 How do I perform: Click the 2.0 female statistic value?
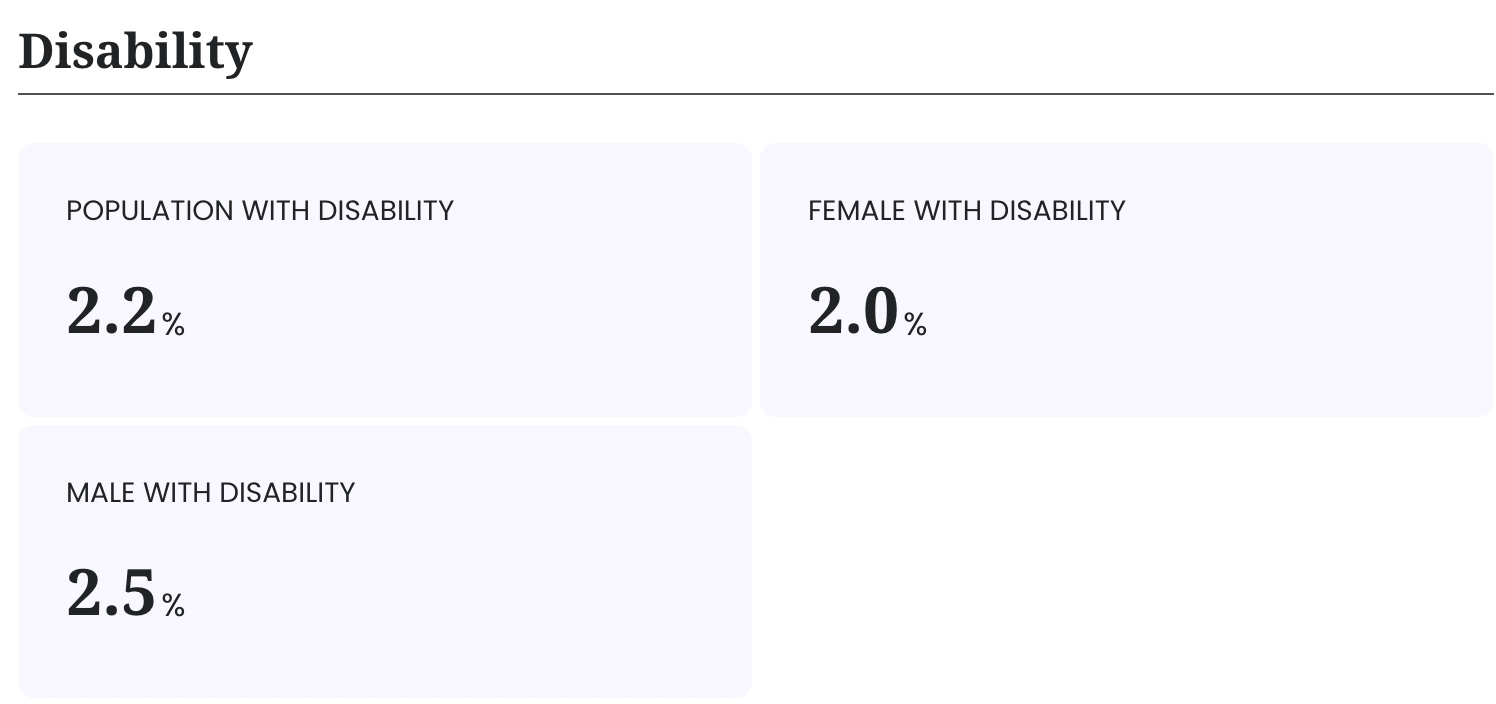pyautogui.click(x=854, y=311)
